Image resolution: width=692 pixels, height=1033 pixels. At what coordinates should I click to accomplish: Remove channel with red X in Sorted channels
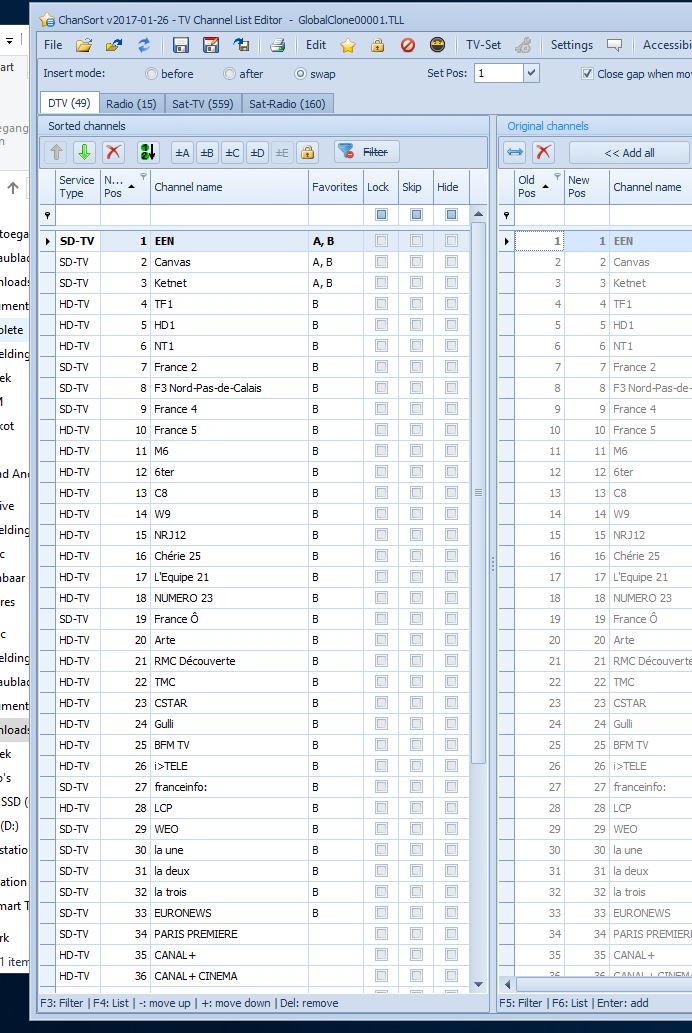pyautogui.click(x=113, y=152)
